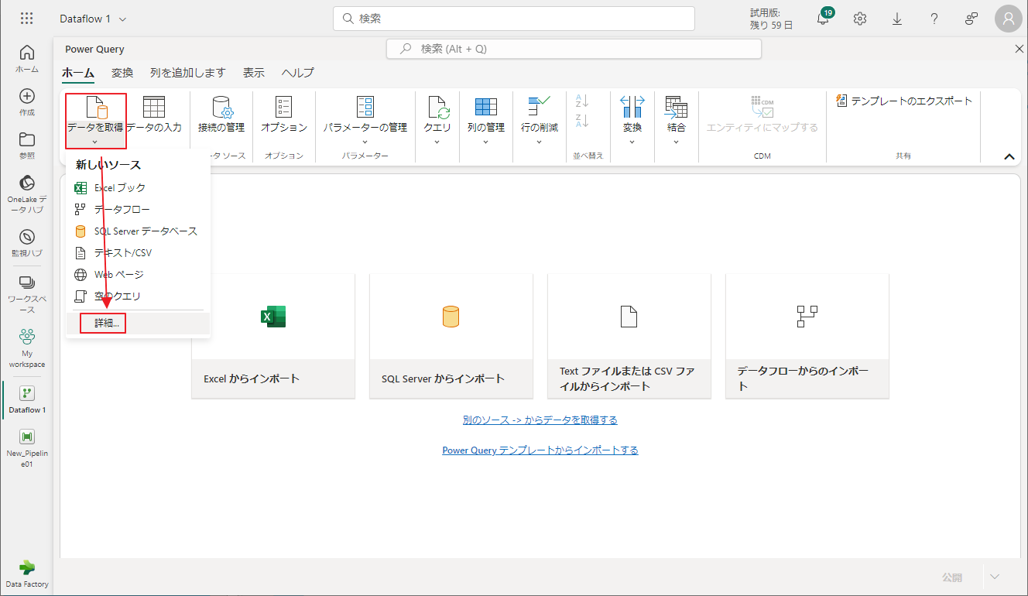
Task: Click the Power Query 検索 (Alt + Q) field
Action: coord(574,48)
